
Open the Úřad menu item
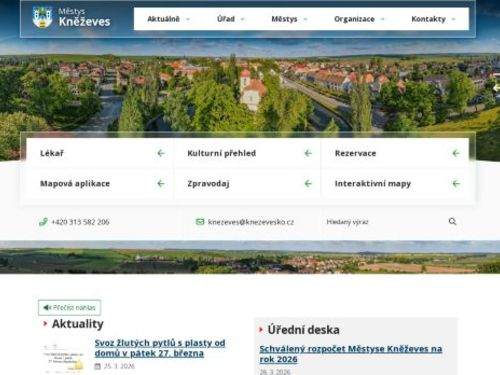[226, 19]
